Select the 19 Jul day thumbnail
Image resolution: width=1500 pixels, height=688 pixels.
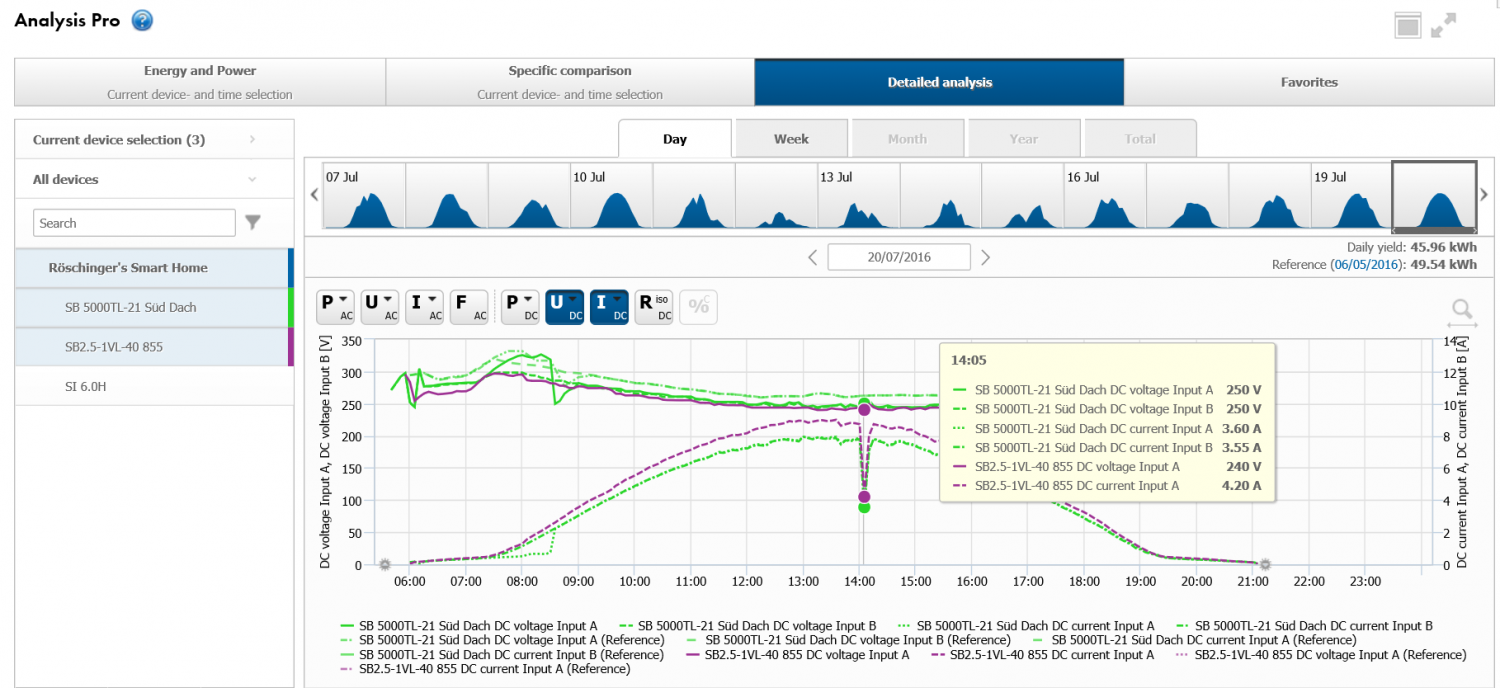pos(1350,198)
